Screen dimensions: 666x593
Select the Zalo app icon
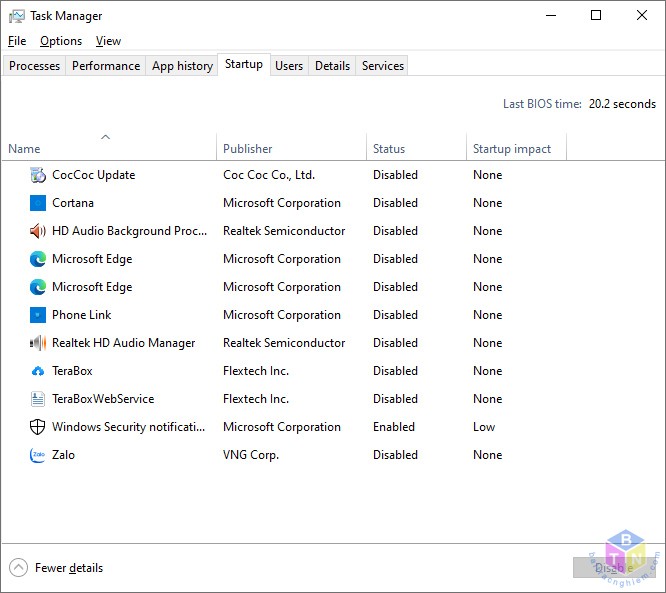pyautogui.click(x=38, y=455)
